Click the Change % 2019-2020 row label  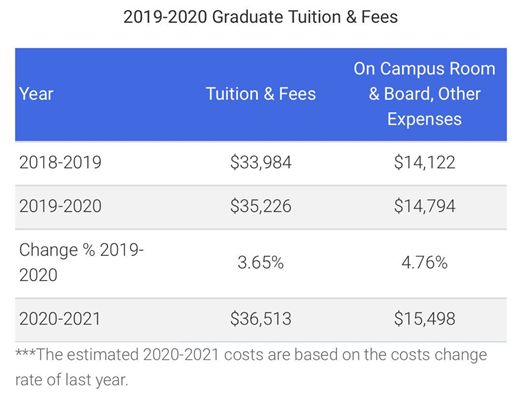coord(81,262)
